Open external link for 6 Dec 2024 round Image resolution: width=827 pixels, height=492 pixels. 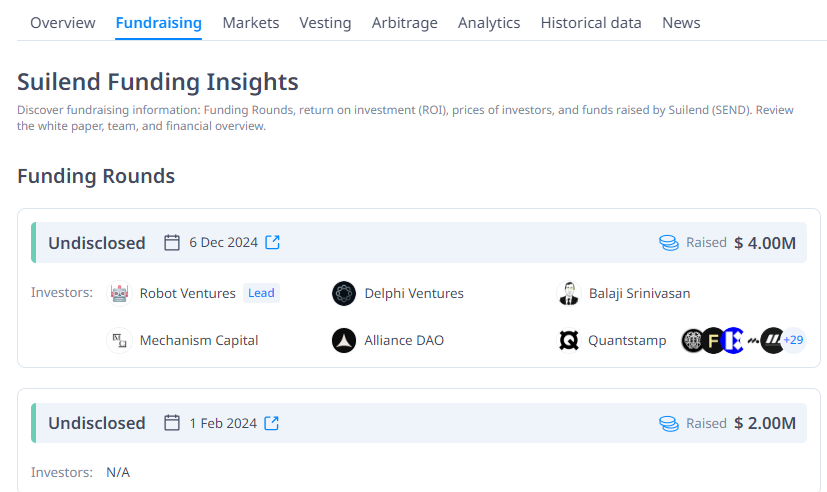point(272,242)
